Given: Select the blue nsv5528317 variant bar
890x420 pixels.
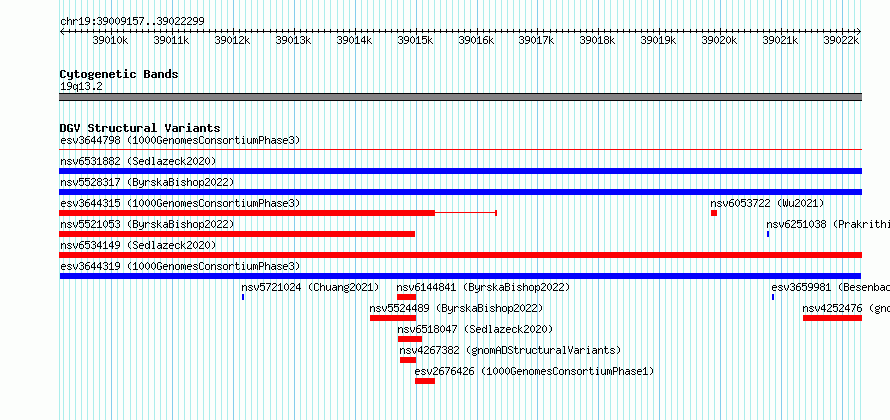Looking at the screenshot, I should click(460, 192).
